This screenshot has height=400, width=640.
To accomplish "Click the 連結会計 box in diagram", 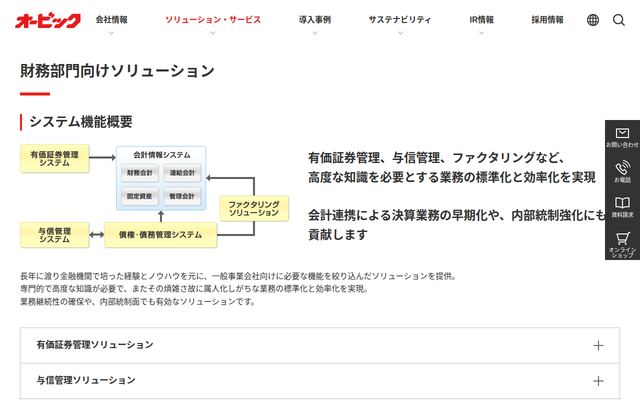I will (182, 173).
